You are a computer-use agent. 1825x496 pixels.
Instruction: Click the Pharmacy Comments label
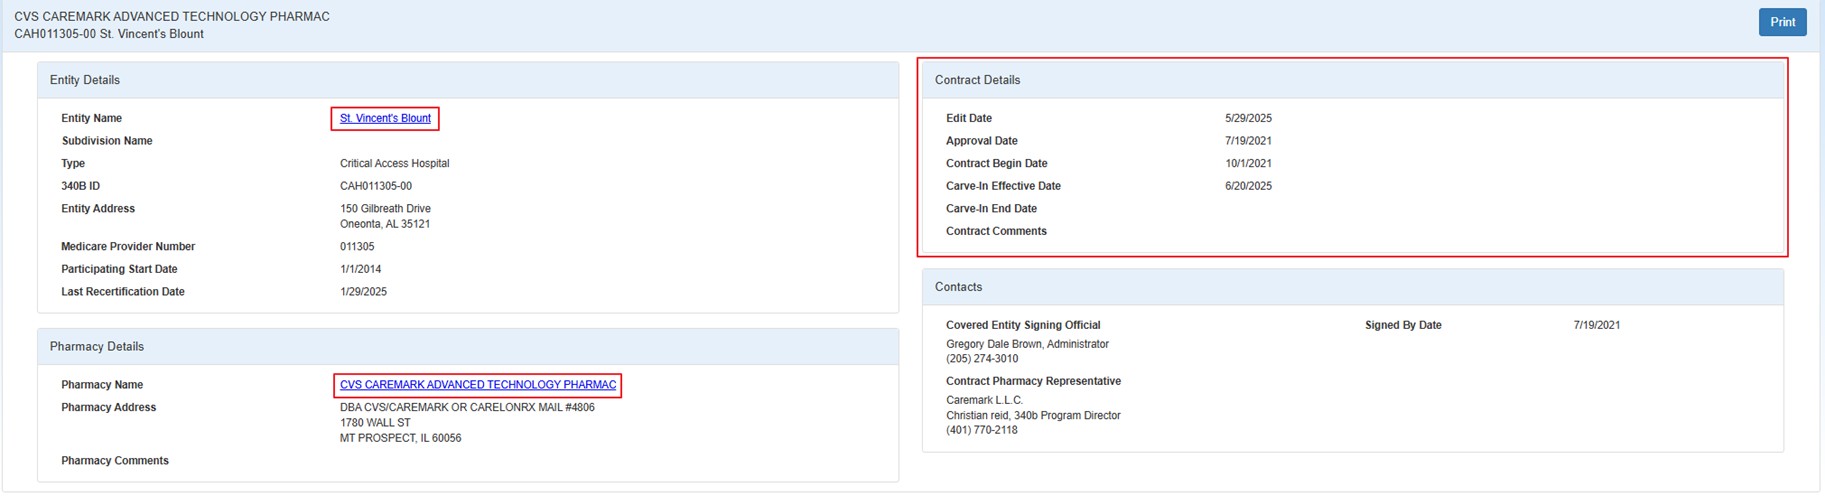pos(115,461)
